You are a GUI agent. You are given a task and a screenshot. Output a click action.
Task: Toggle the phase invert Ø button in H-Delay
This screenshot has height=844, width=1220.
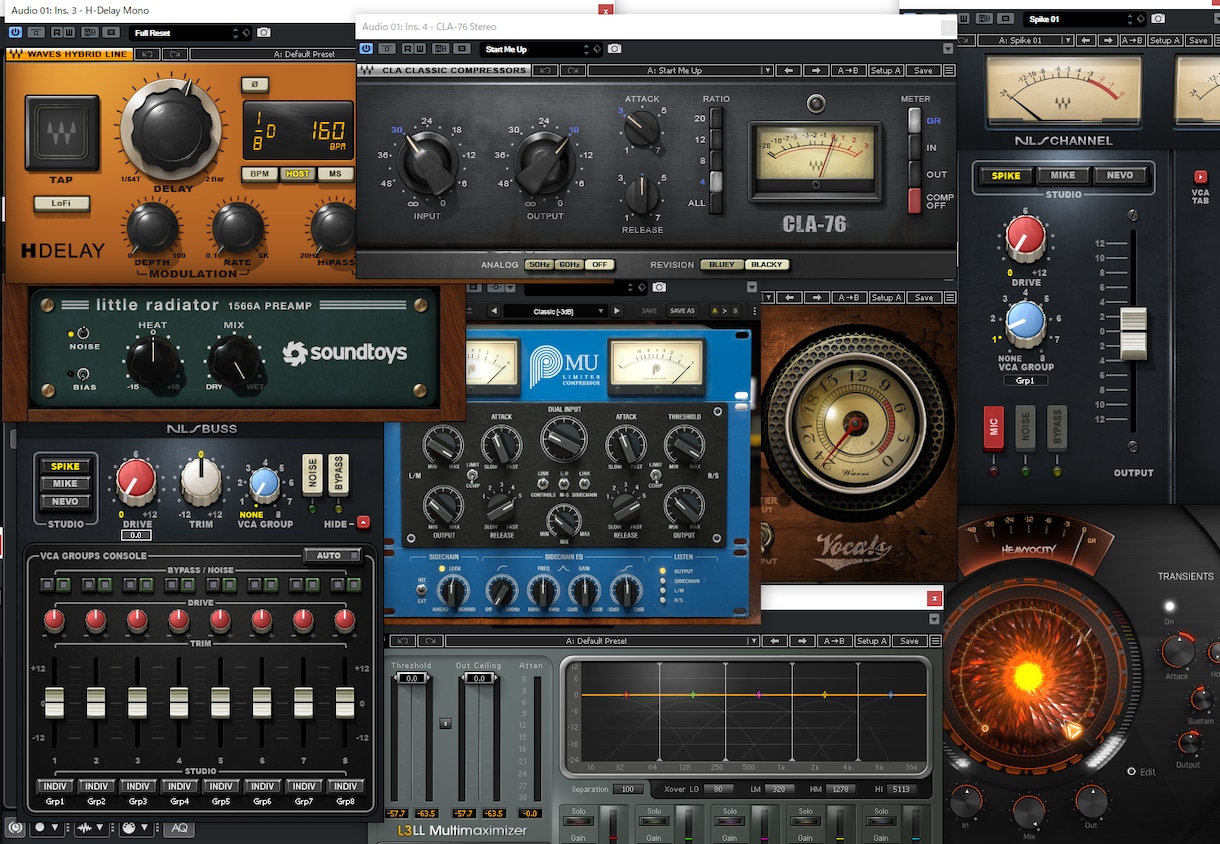click(254, 84)
